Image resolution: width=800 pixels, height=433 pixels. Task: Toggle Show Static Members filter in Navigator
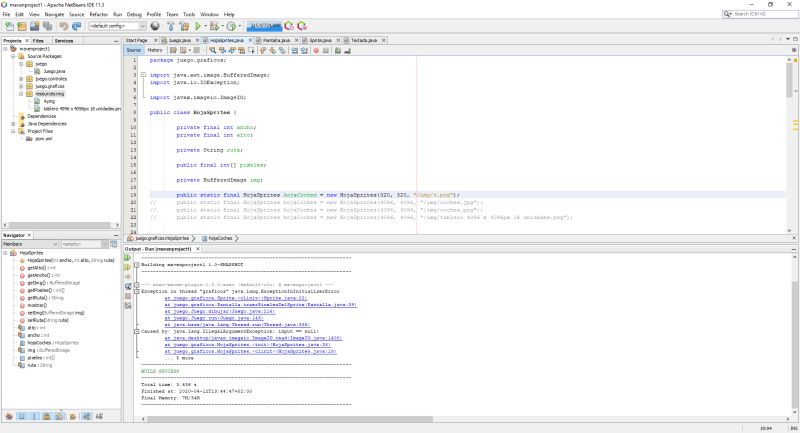(x=34, y=417)
